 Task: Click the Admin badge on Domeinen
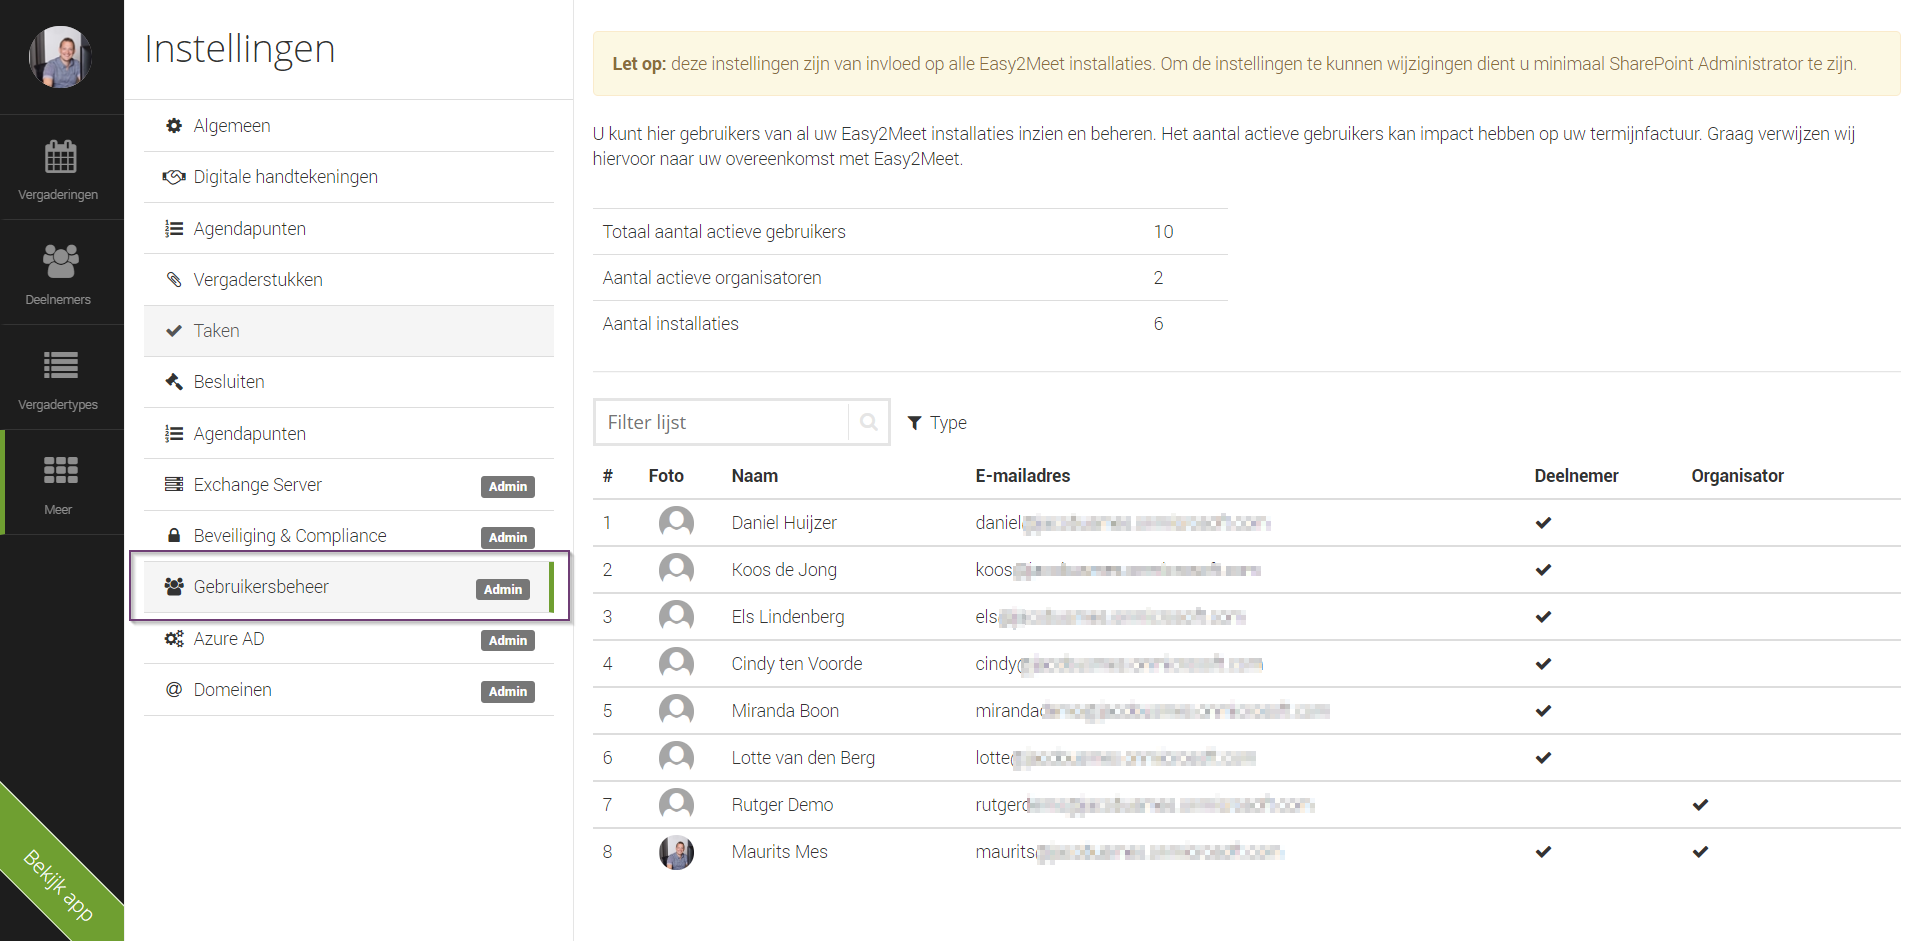click(508, 692)
